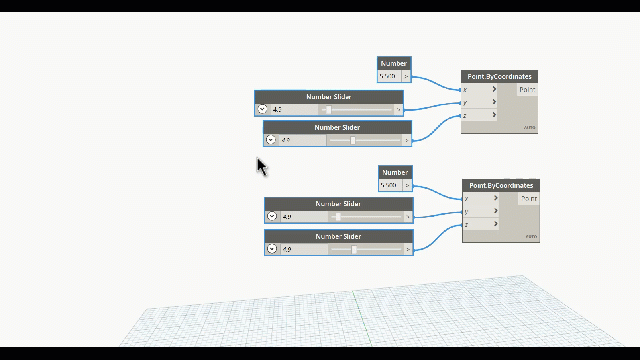Click Point output port of lower Point.ByCoordinates
The height and width of the screenshot is (360, 640).
pos(529,198)
